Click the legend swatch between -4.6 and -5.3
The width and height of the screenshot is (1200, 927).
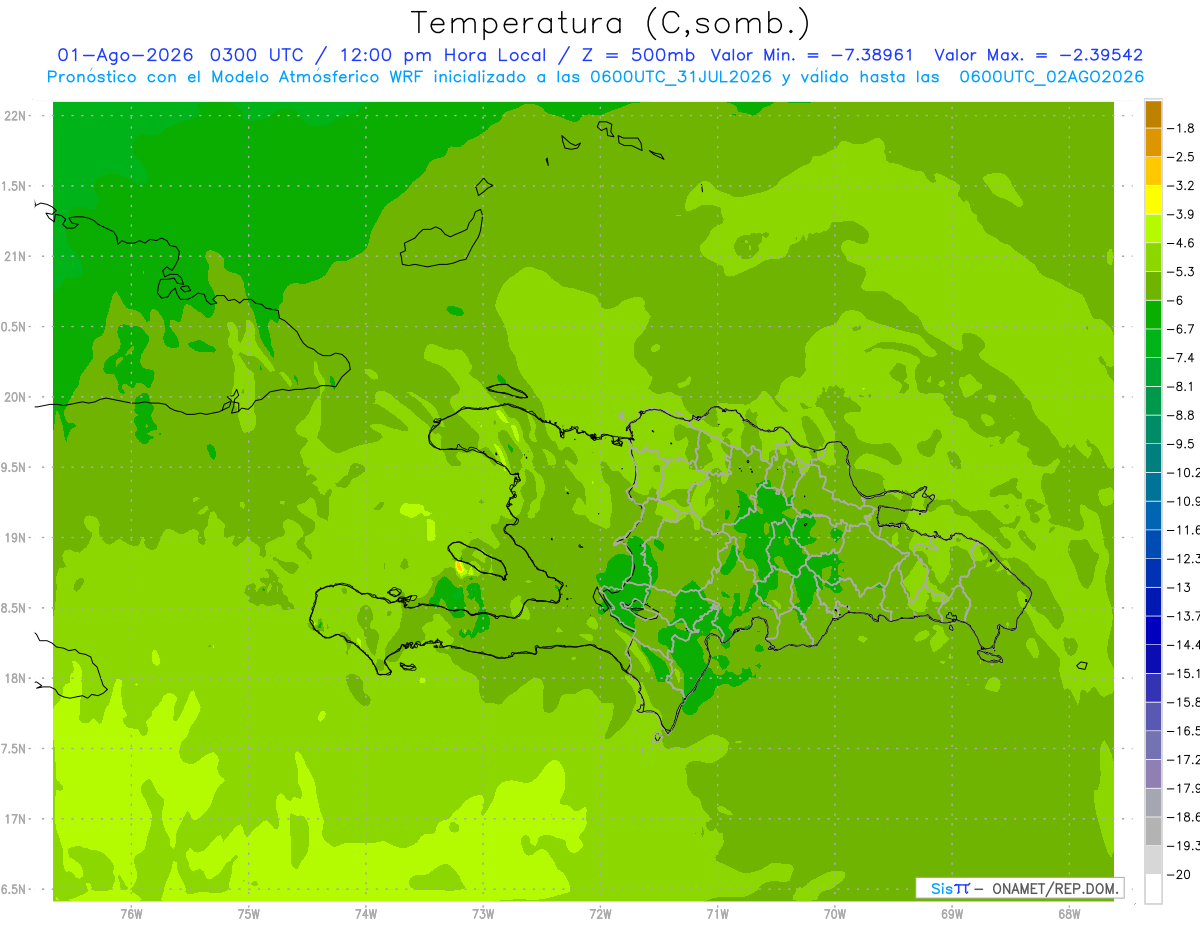coord(1153,257)
